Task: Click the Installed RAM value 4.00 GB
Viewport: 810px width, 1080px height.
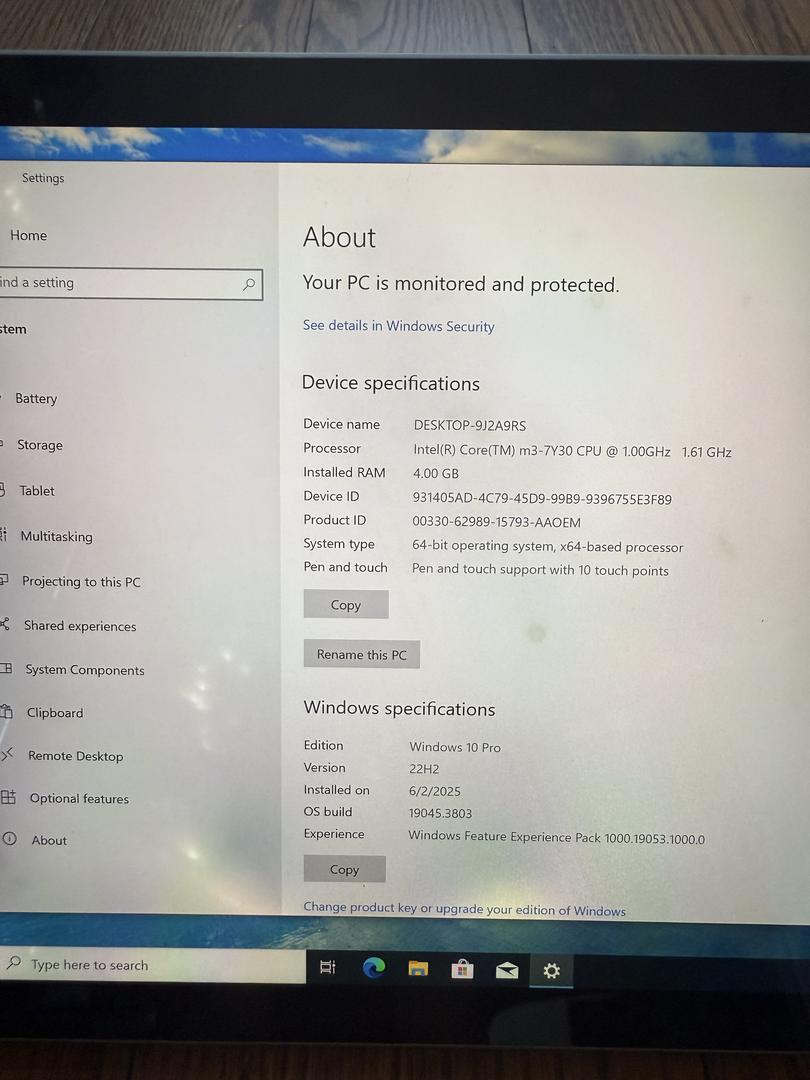Action: click(436, 474)
